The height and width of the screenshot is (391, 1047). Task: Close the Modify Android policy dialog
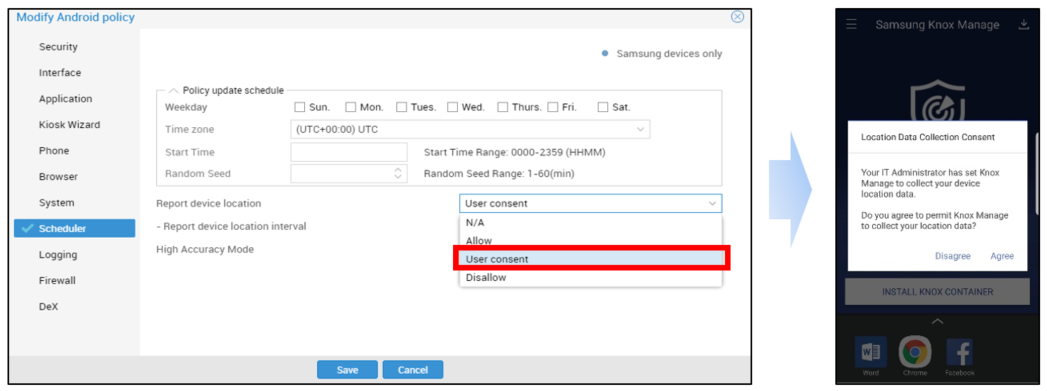(x=737, y=17)
